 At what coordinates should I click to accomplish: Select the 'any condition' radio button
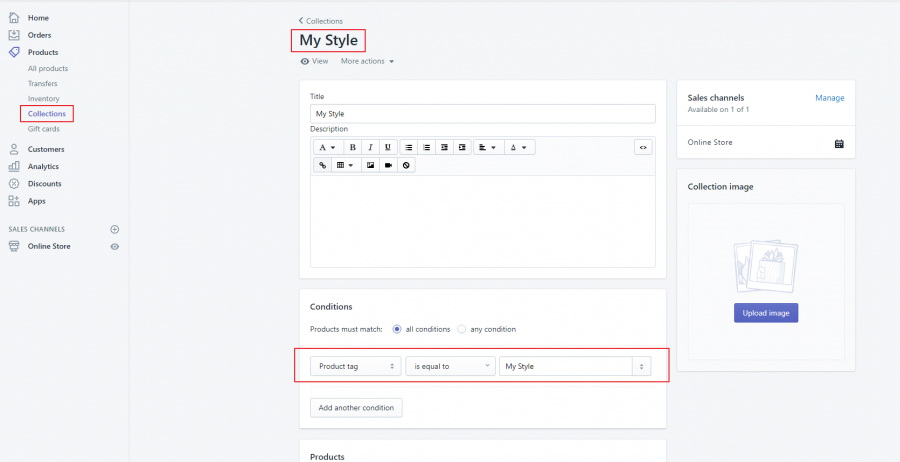(x=461, y=329)
